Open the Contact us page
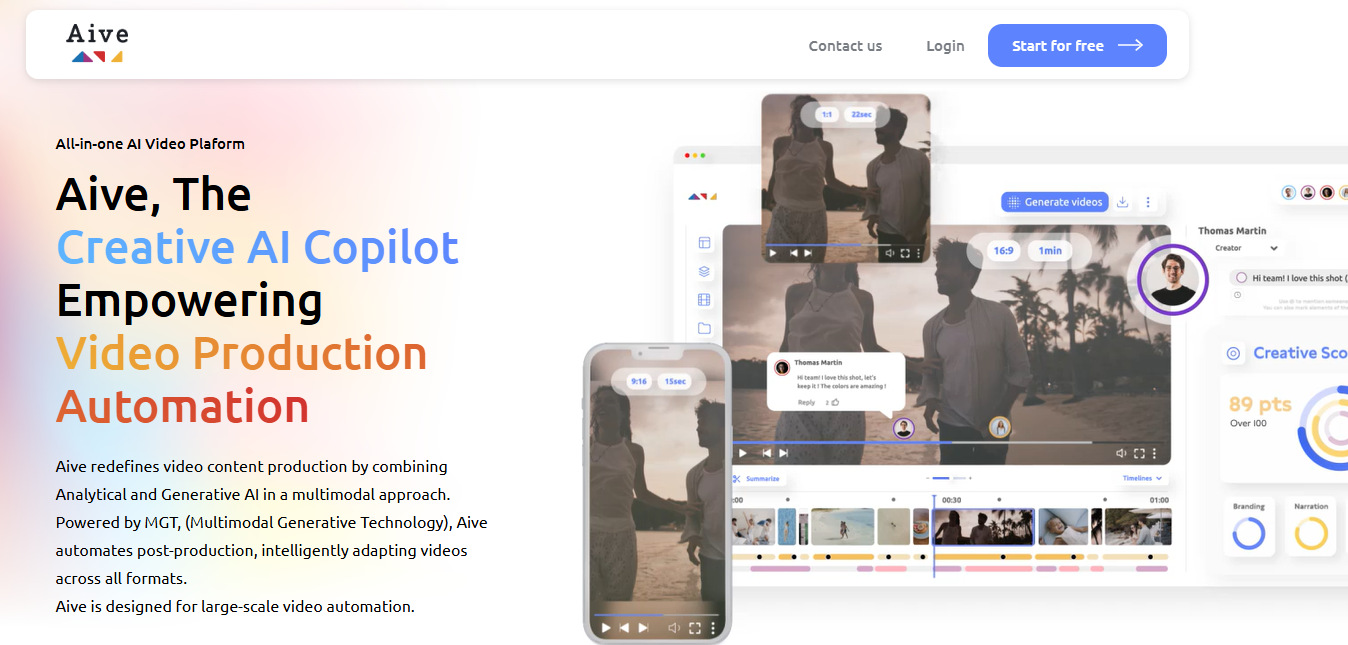1348x645 pixels. pyautogui.click(x=845, y=46)
